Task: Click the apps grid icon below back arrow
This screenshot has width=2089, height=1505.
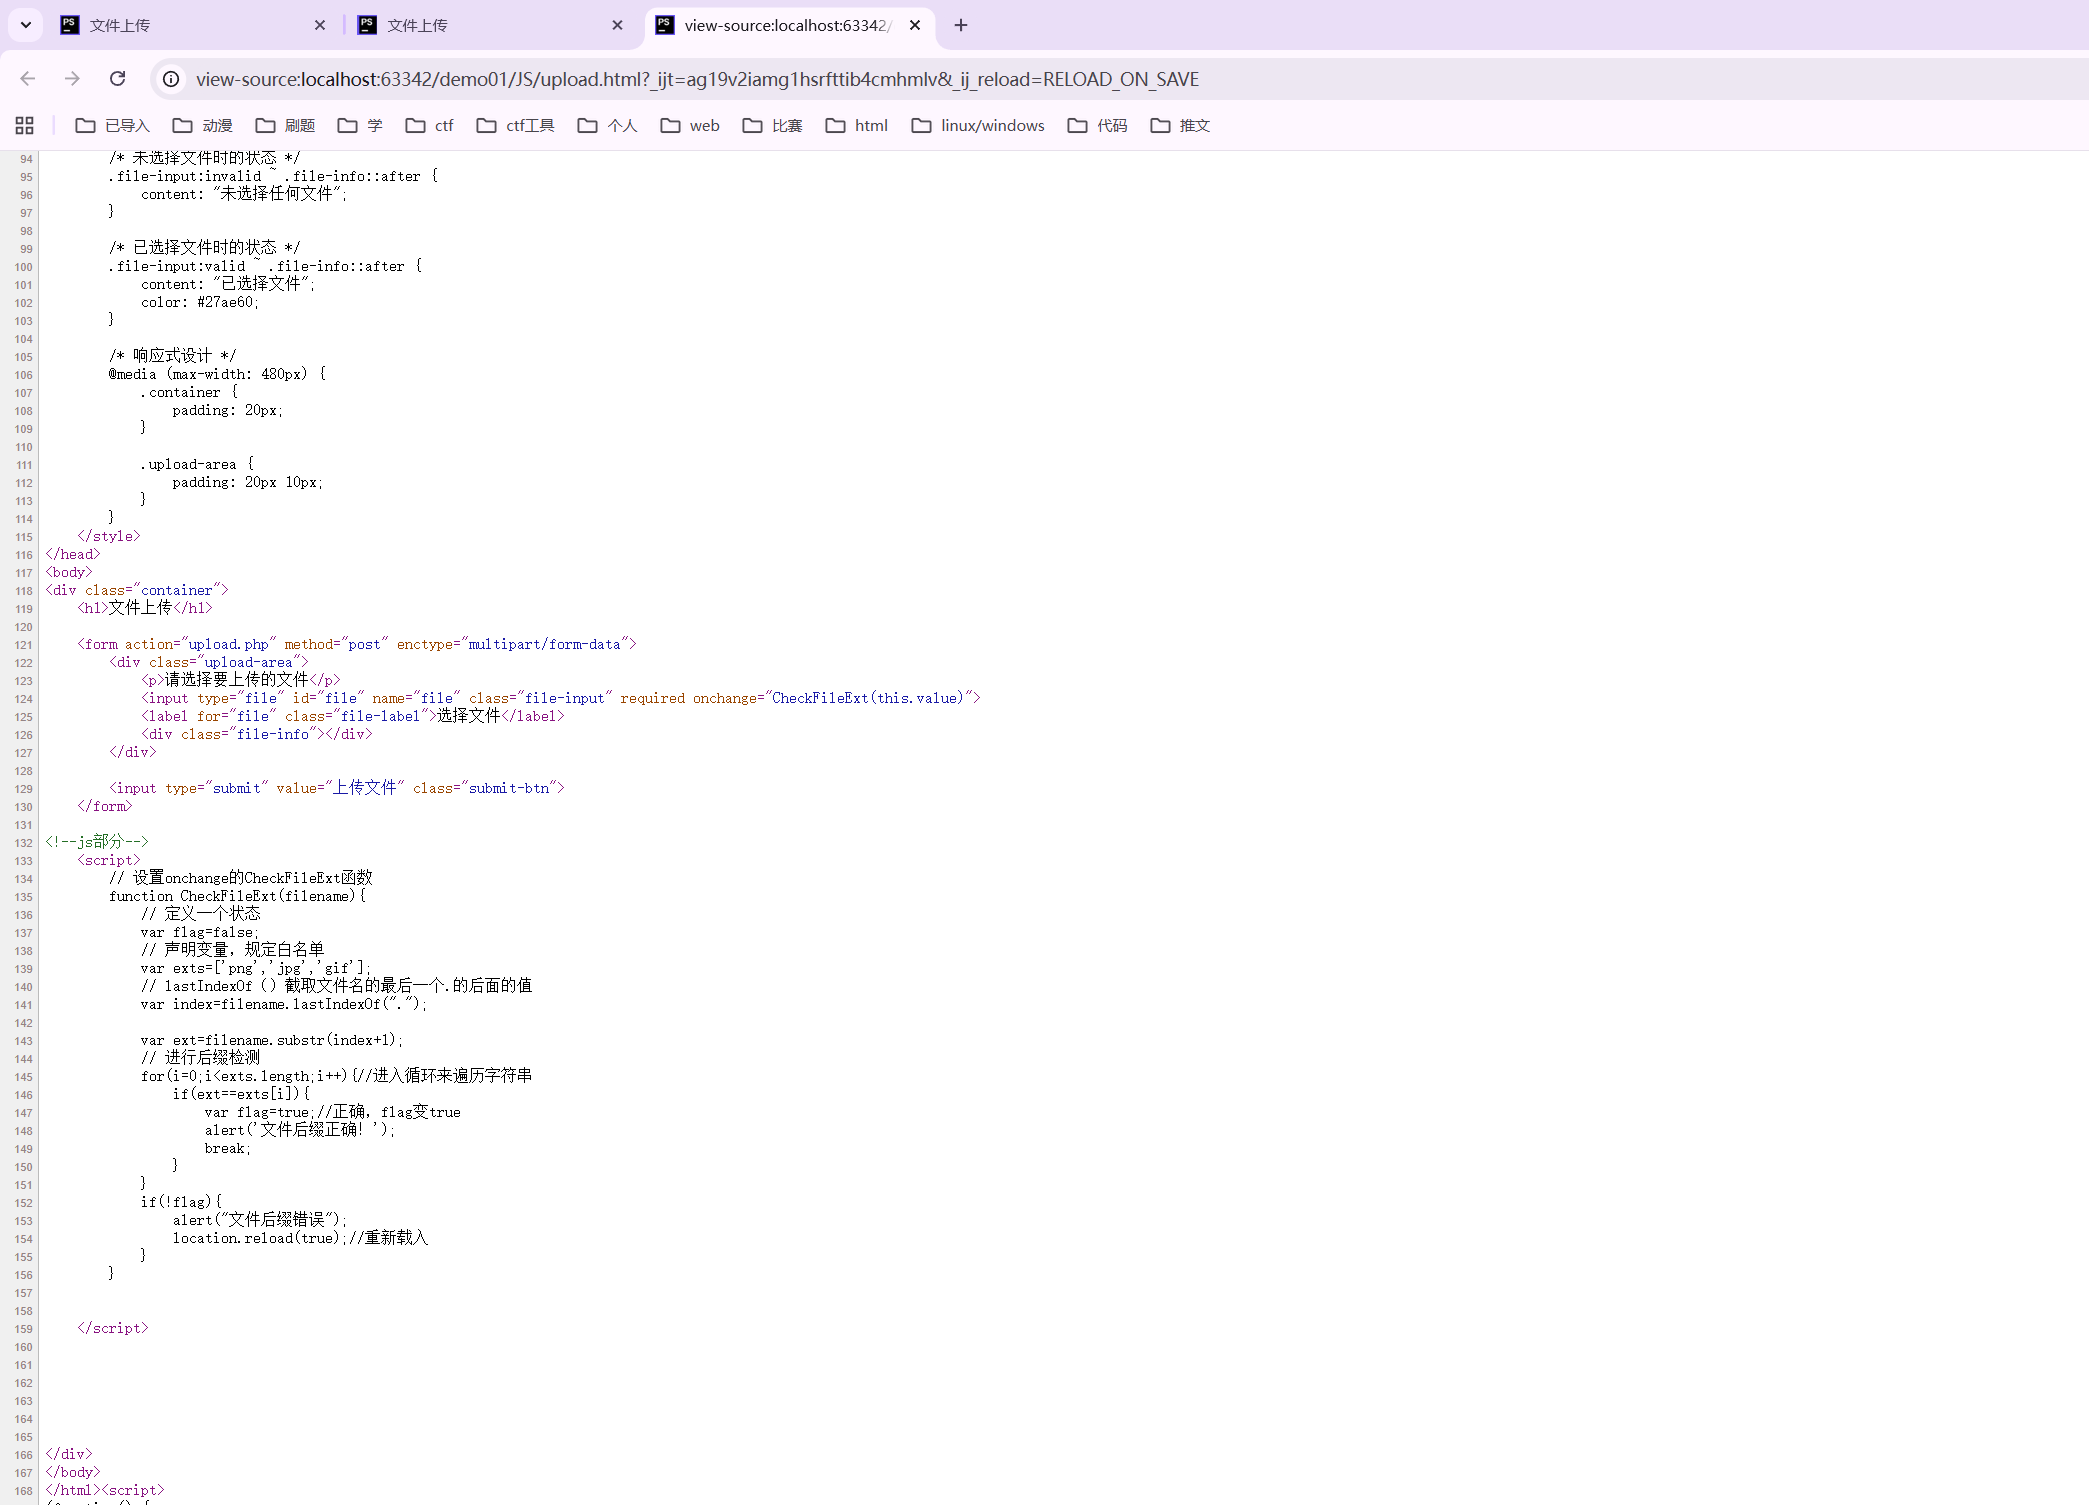Action: click(25, 125)
